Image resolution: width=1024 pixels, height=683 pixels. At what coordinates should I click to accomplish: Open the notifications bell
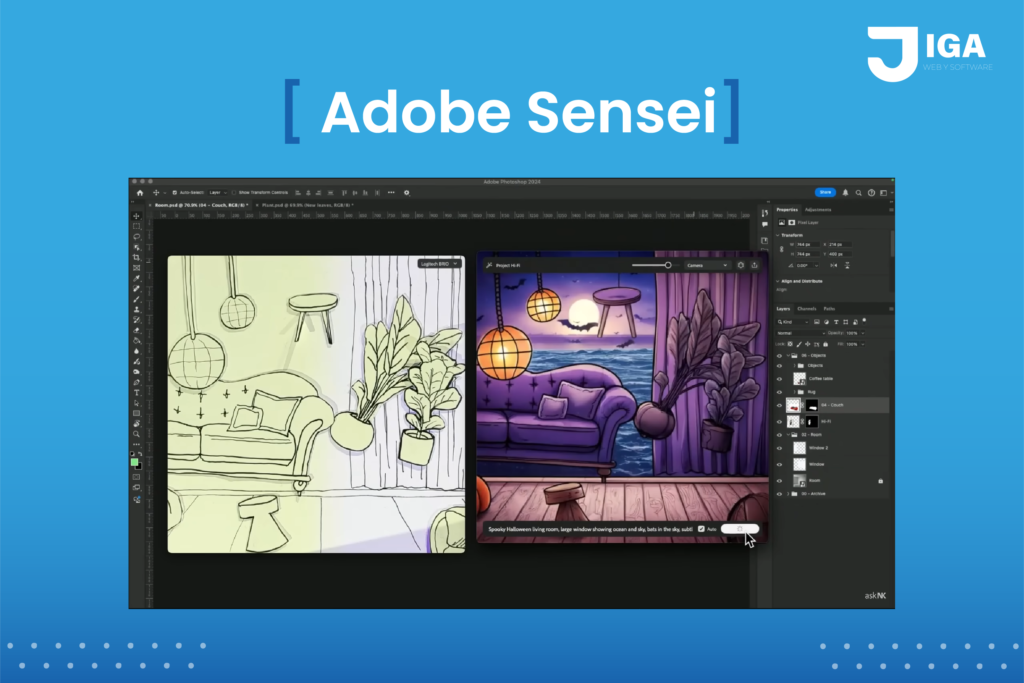point(845,193)
